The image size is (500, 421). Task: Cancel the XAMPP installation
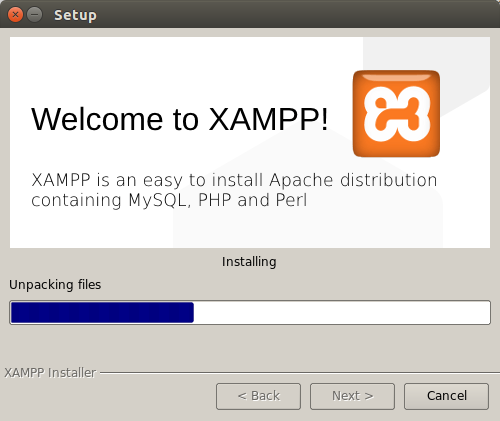click(447, 396)
